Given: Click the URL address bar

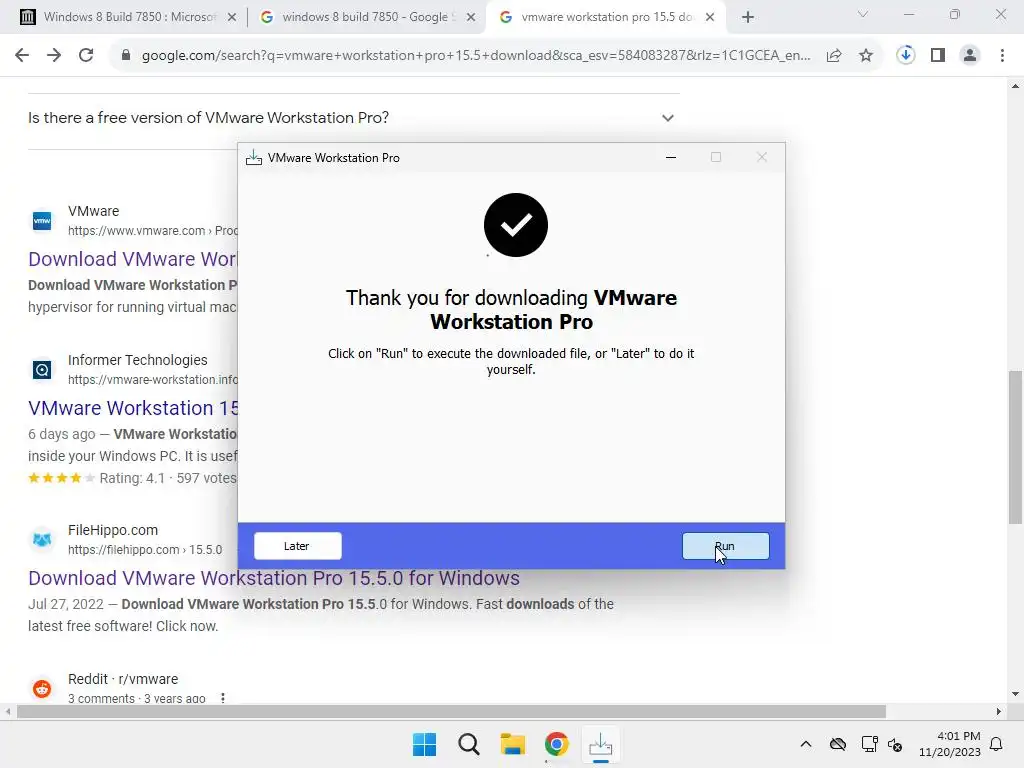Looking at the screenshot, I should pyautogui.click(x=475, y=56).
